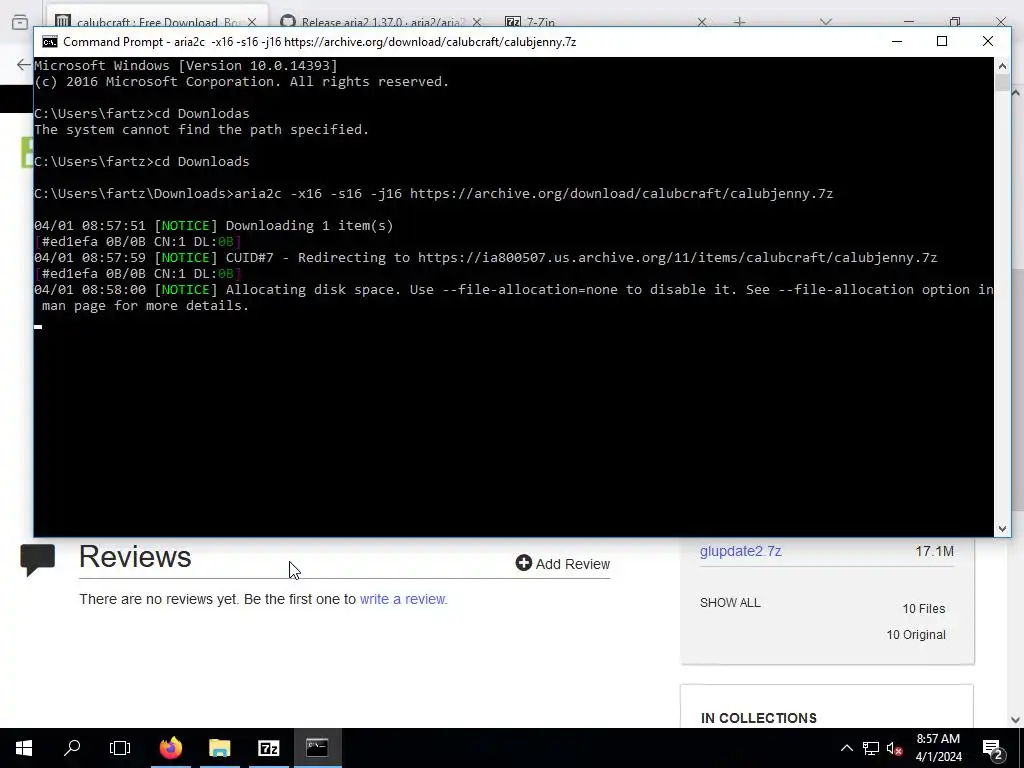Screen dimensions: 1024x768
Task: Click the 17.1M file size text
Action: (x=935, y=551)
